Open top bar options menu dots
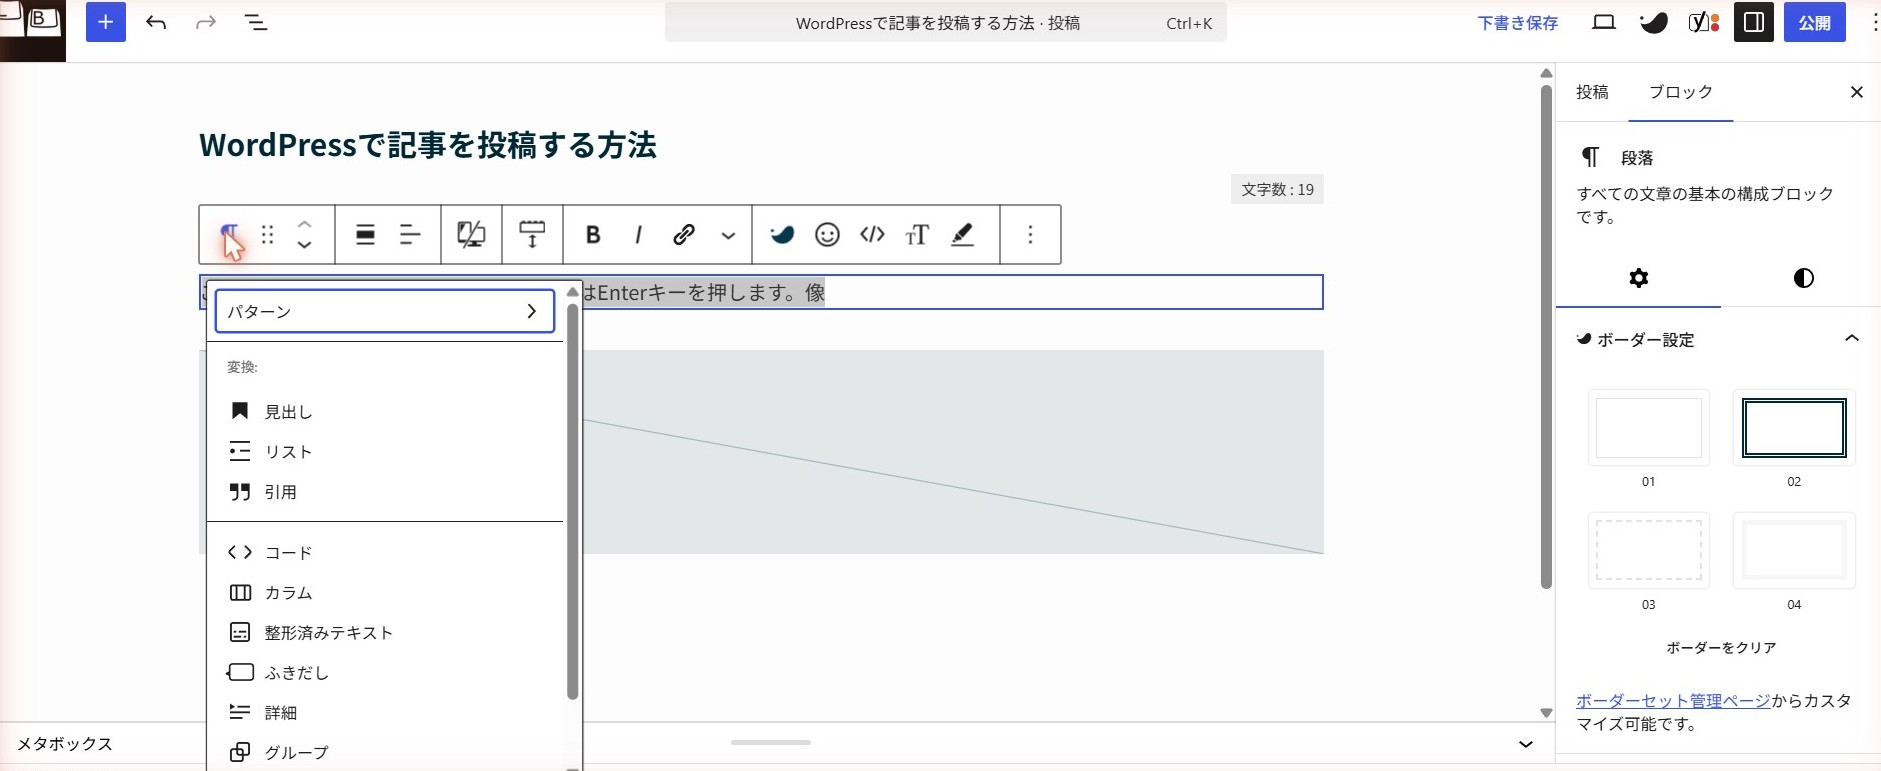1881x771 pixels. coord(1874,22)
